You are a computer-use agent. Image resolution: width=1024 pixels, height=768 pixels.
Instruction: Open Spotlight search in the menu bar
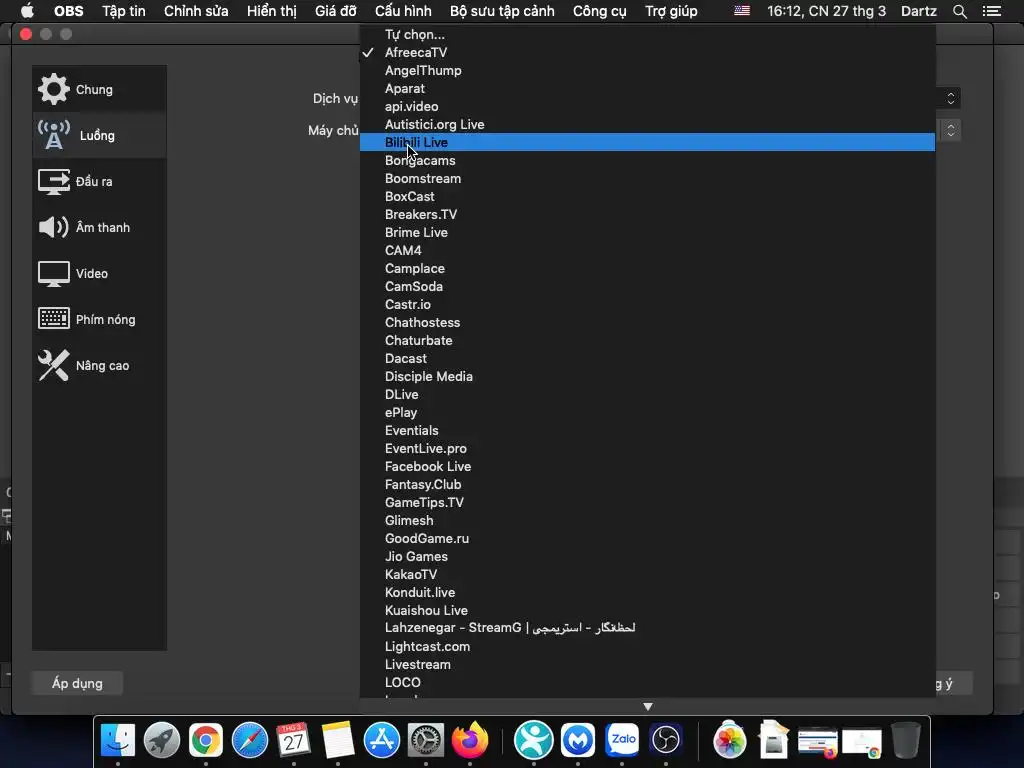click(959, 11)
